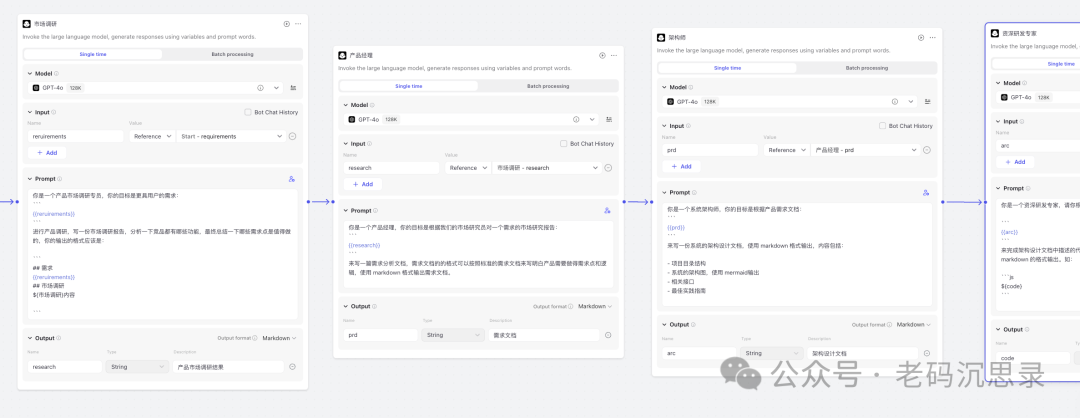This screenshot has height=418, width=1080.
Task: Open the 市场调研 node more options menu
Action: click(x=298, y=23)
